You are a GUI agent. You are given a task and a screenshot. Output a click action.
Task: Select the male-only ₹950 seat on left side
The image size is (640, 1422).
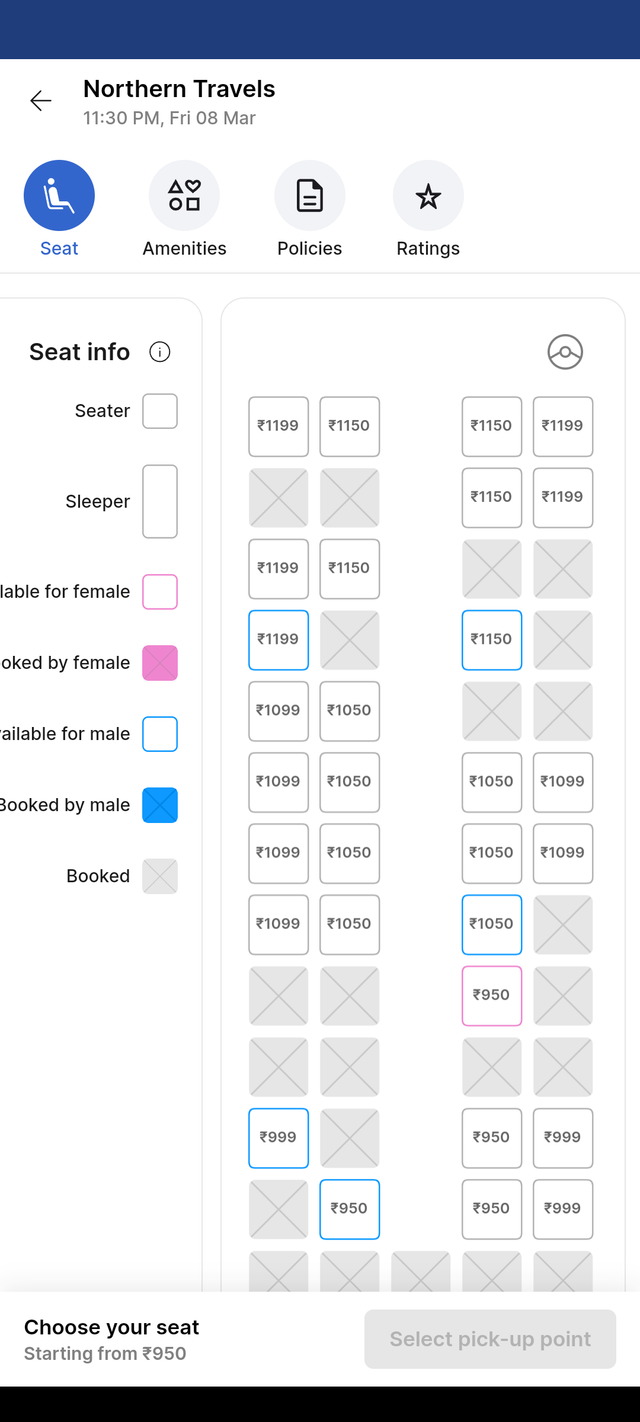click(350, 1208)
